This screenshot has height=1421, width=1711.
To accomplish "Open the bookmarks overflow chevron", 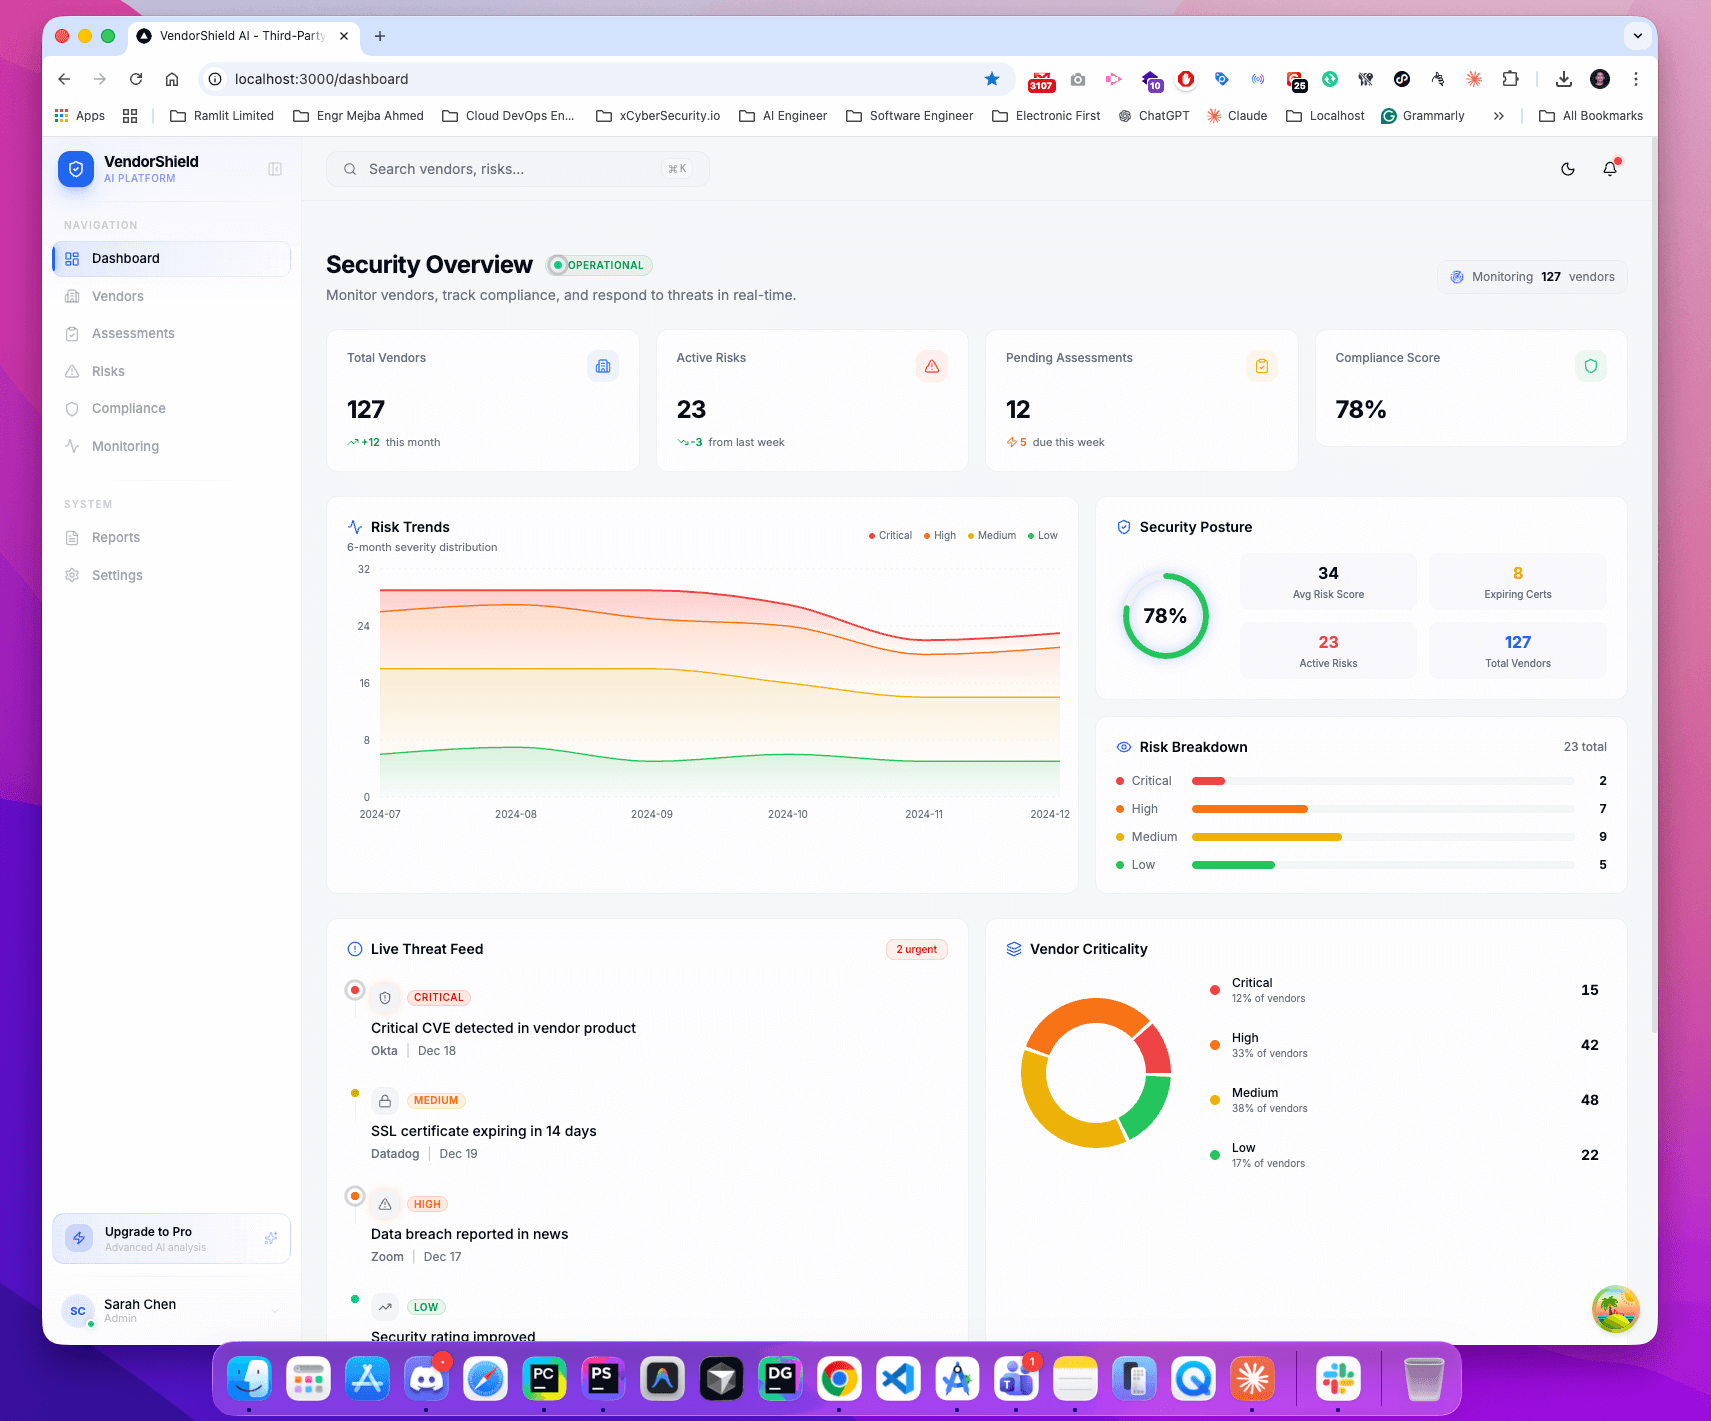I will pos(1499,116).
